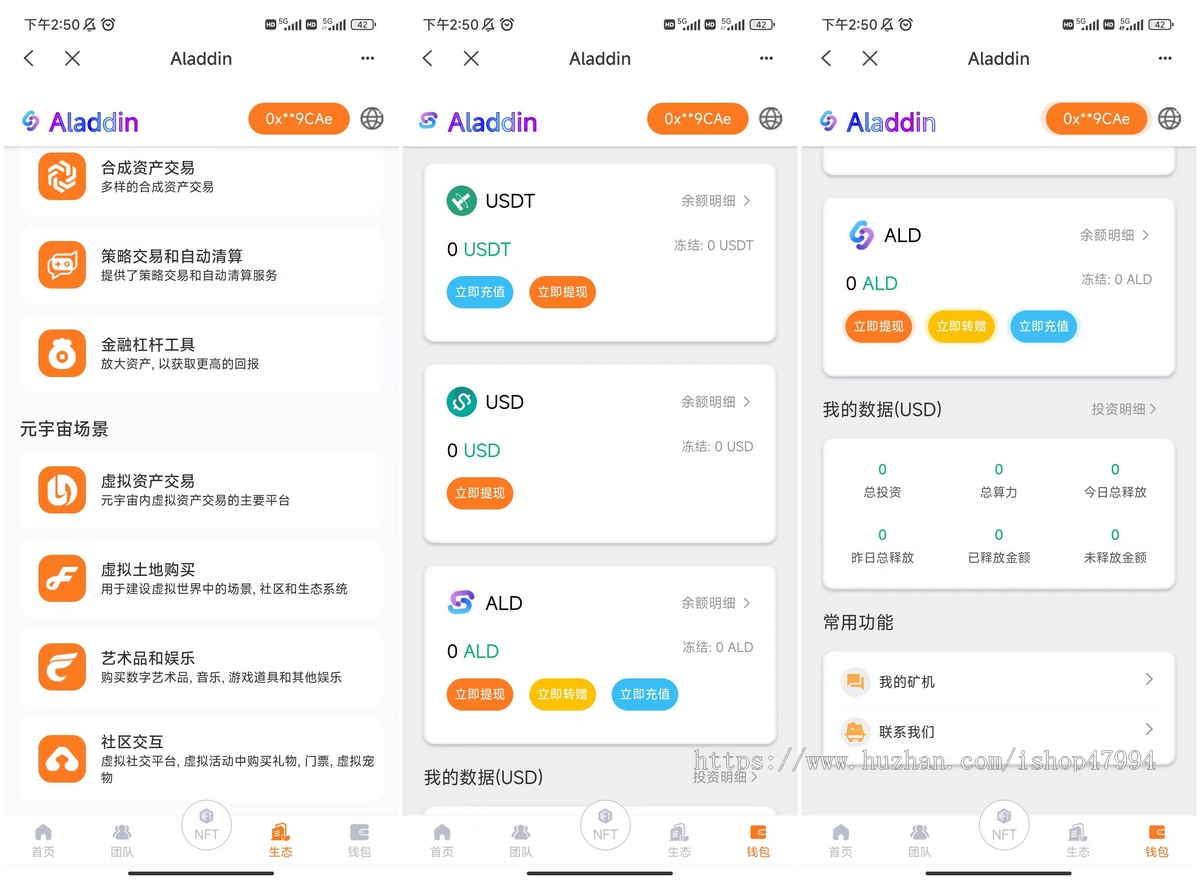Open three-dots menu in middle screen
1200x885 pixels.
point(767,59)
